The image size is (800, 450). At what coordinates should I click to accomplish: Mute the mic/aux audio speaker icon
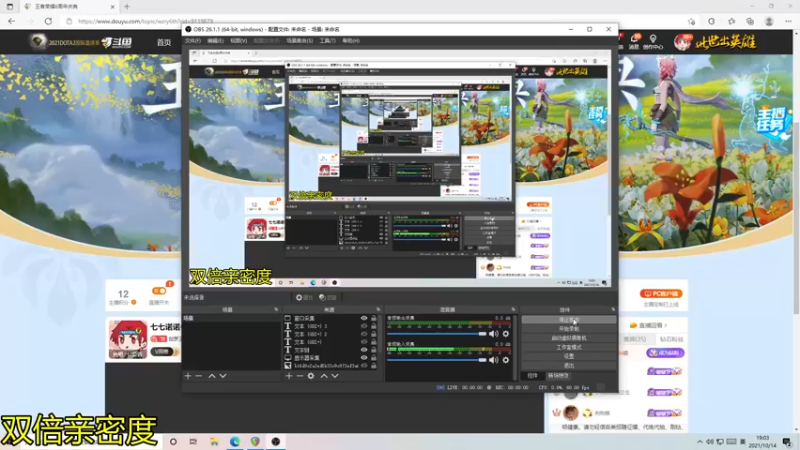pos(493,360)
